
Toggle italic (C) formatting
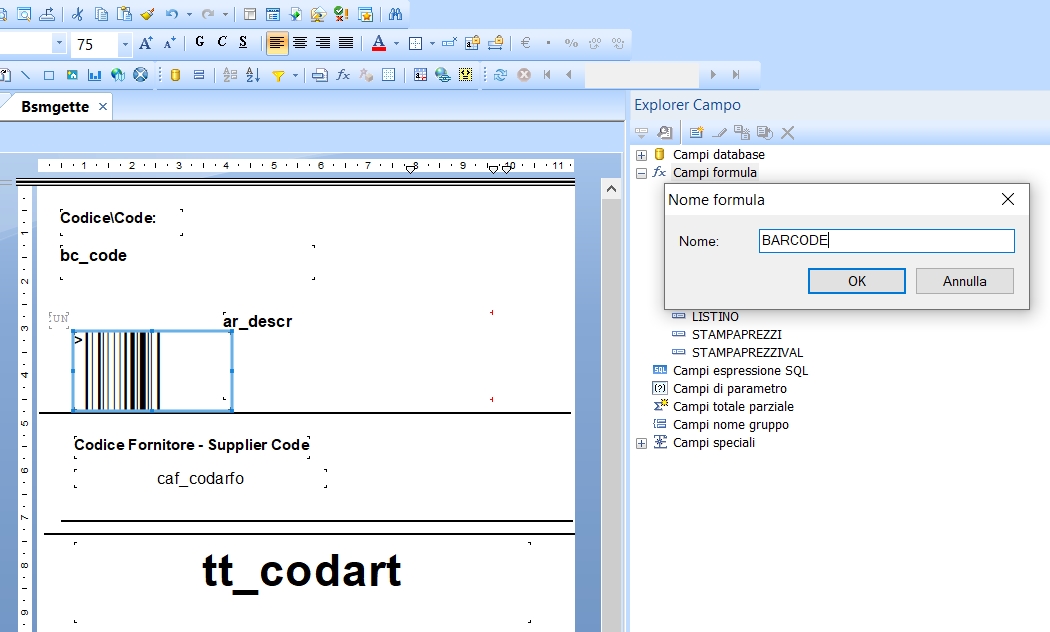click(x=222, y=43)
